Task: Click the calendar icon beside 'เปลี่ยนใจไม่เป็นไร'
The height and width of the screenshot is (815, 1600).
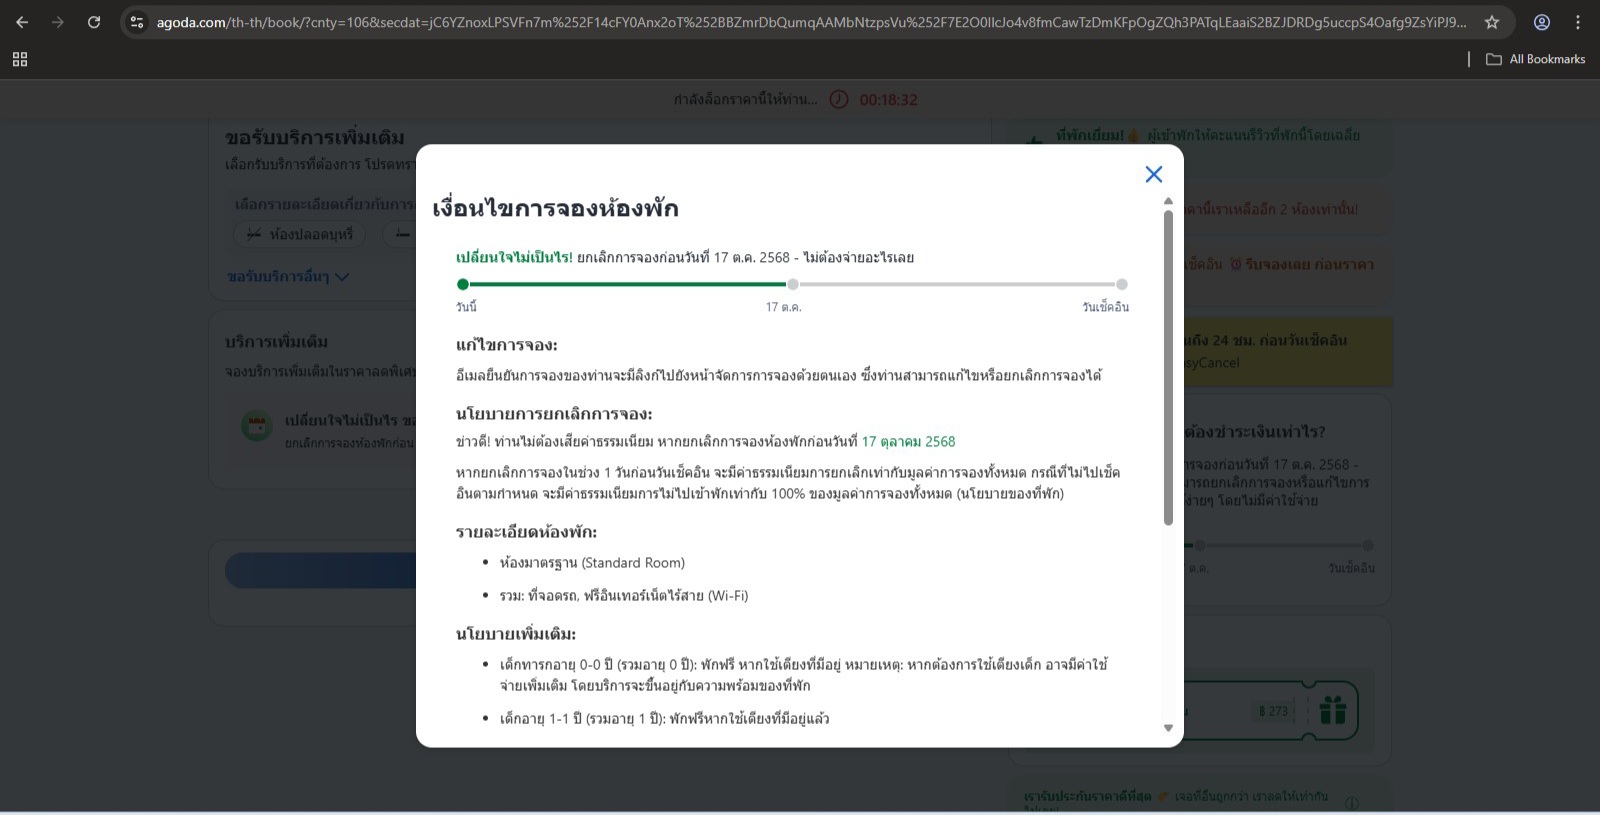Action: [x=258, y=427]
